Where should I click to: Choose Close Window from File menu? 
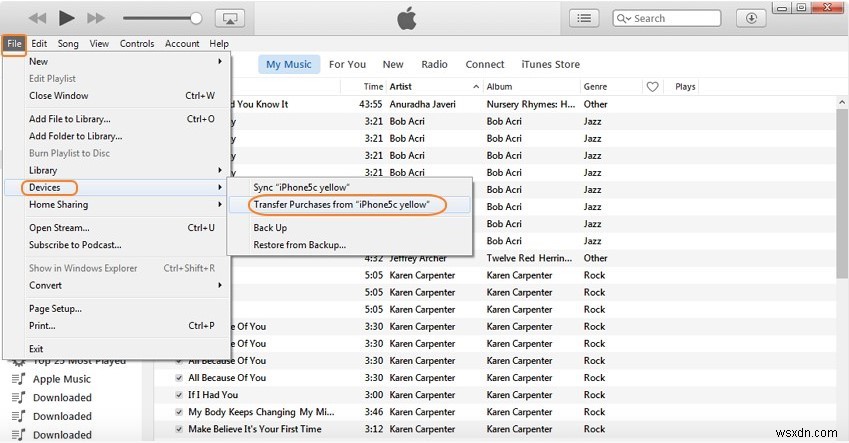point(117,96)
